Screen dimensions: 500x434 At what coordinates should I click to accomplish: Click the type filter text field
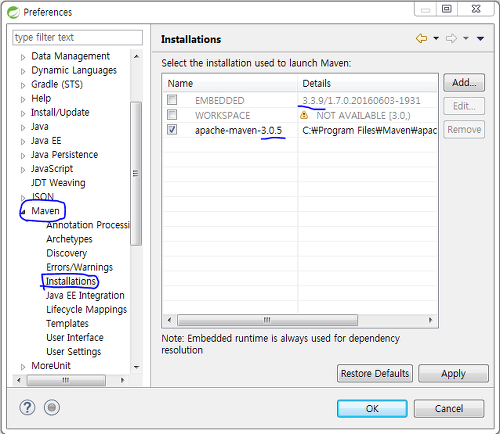[77, 37]
